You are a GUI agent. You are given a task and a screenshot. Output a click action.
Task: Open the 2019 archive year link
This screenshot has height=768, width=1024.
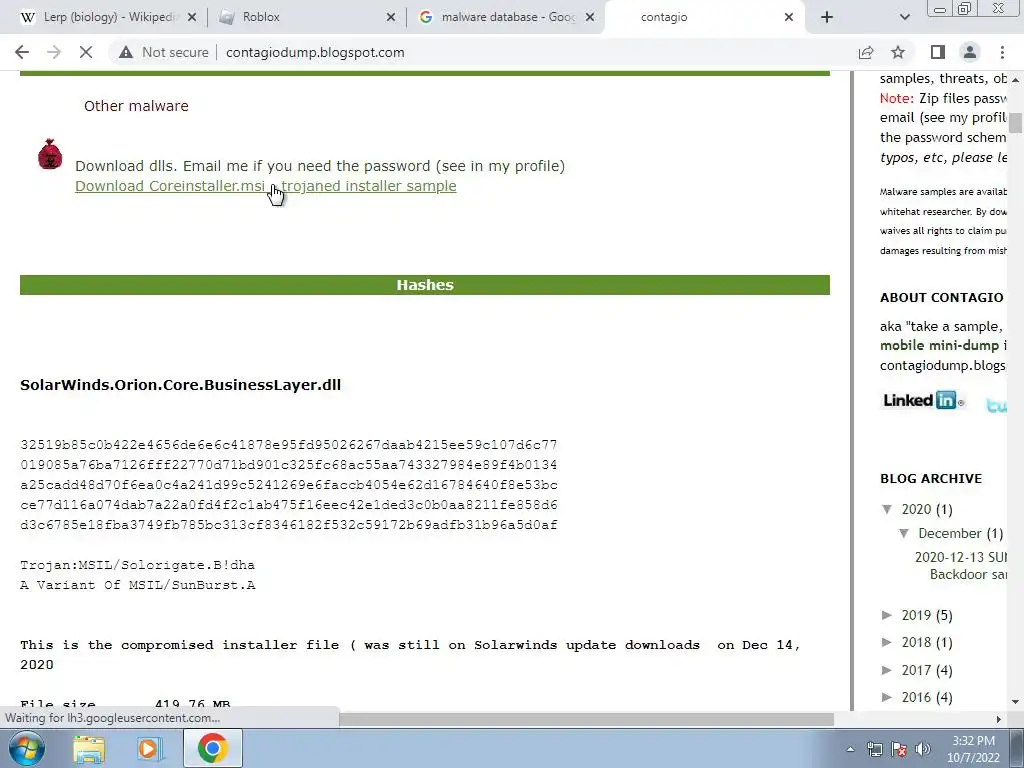tap(916, 615)
